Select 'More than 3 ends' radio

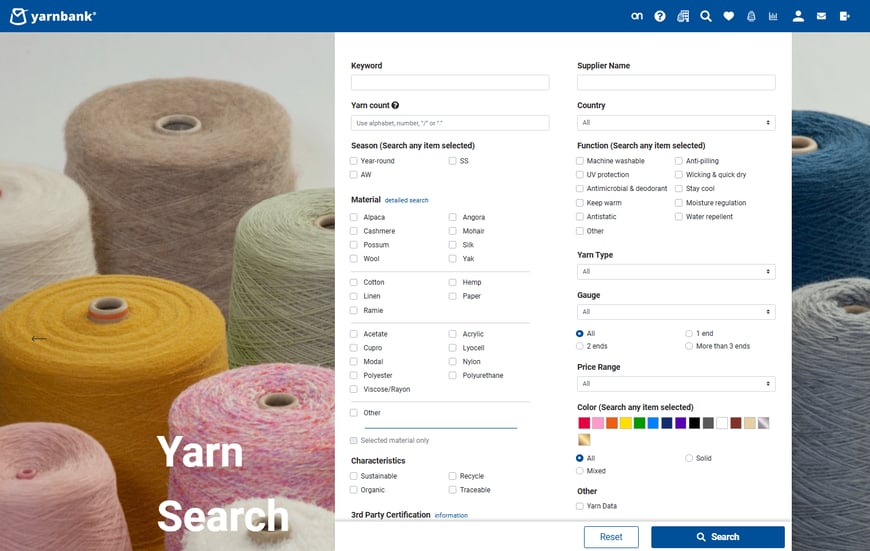689,346
